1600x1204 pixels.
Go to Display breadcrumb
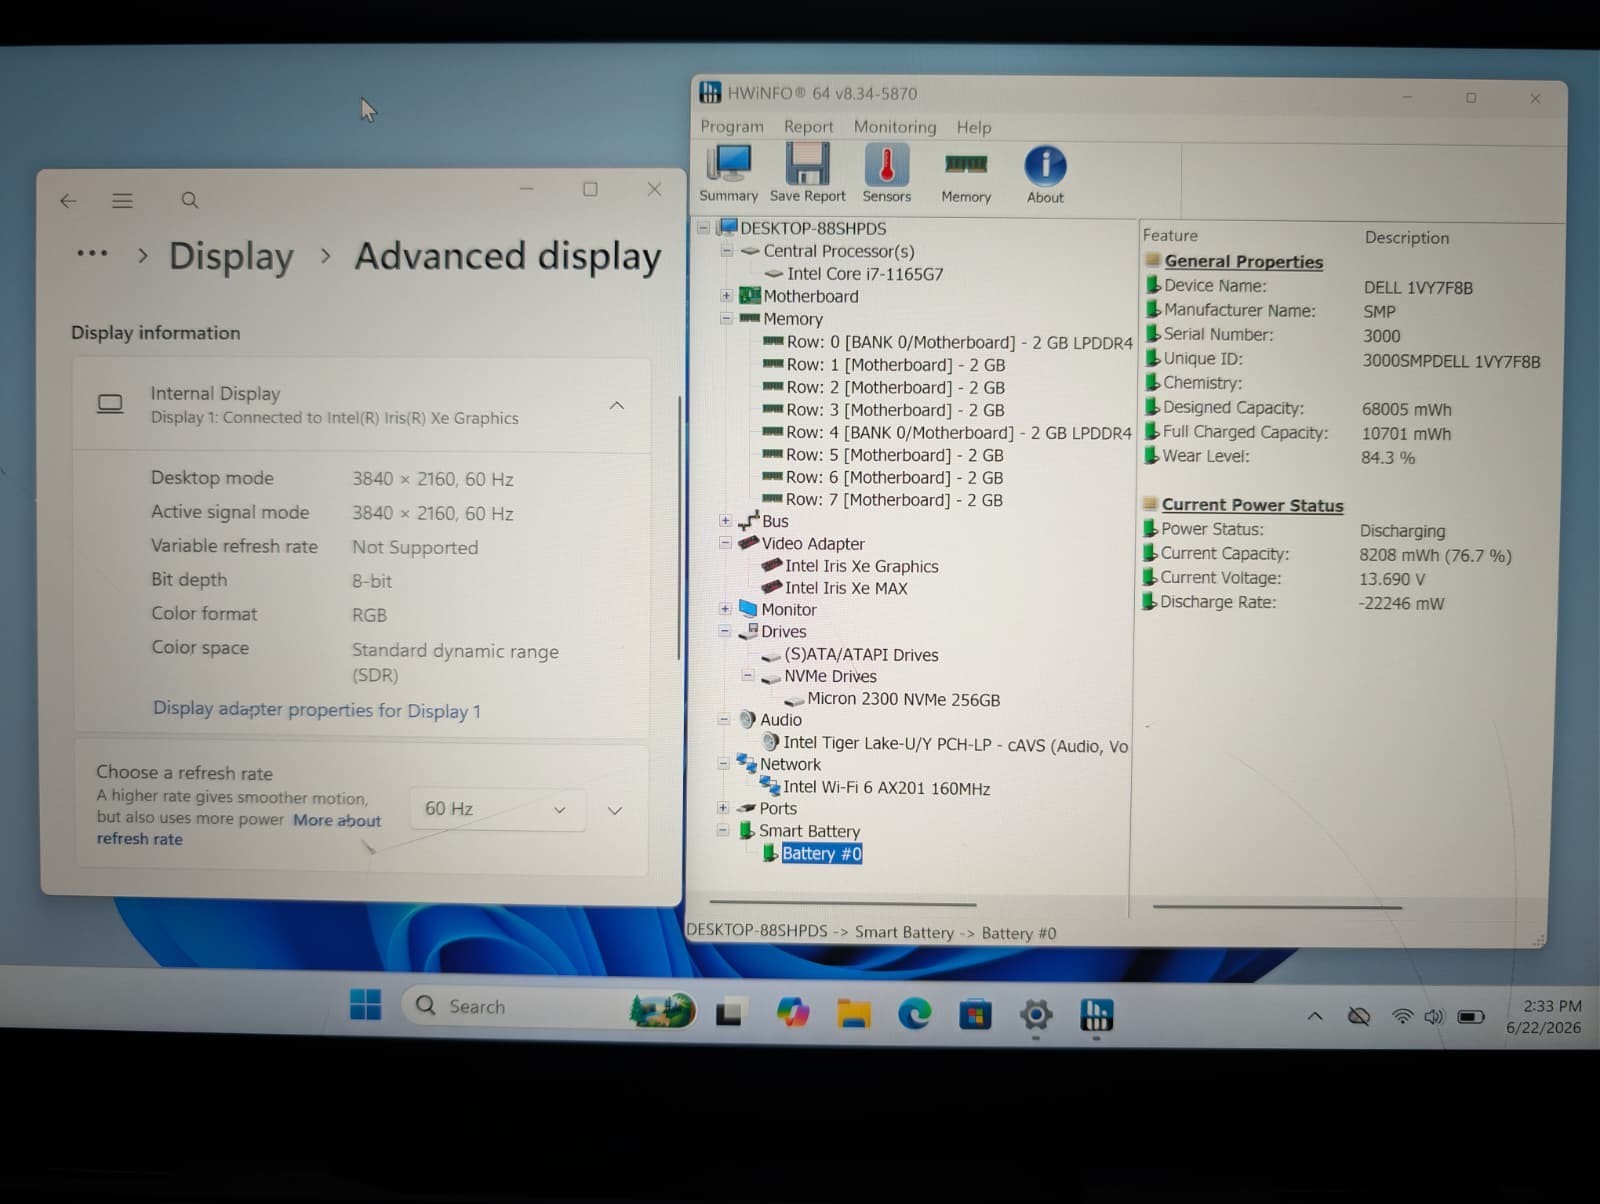[231, 256]
